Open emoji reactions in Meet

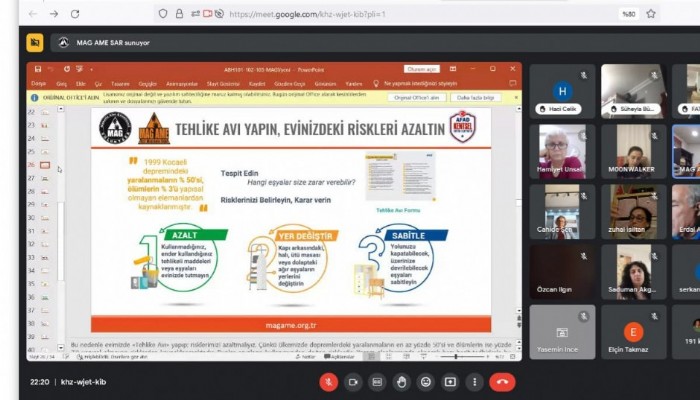[426, 382]
